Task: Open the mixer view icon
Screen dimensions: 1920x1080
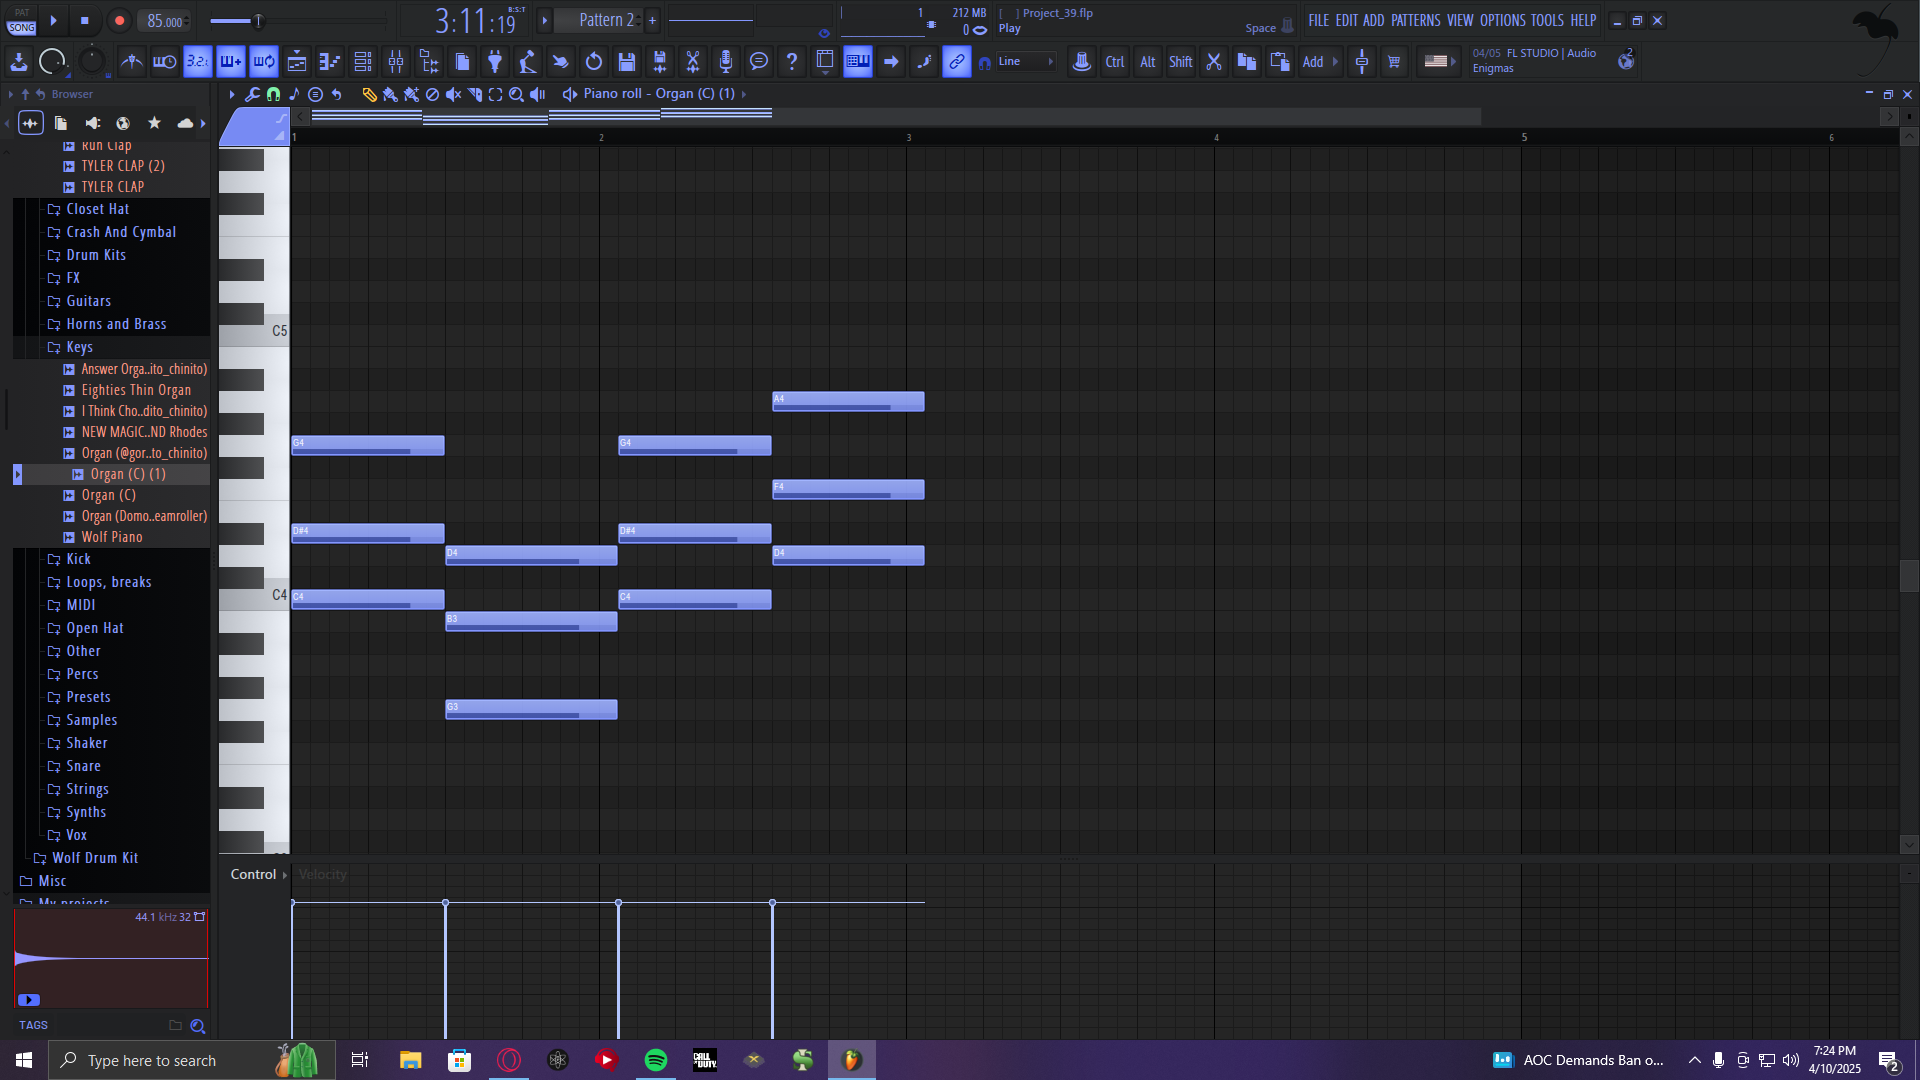Action: tap(396, 62)
